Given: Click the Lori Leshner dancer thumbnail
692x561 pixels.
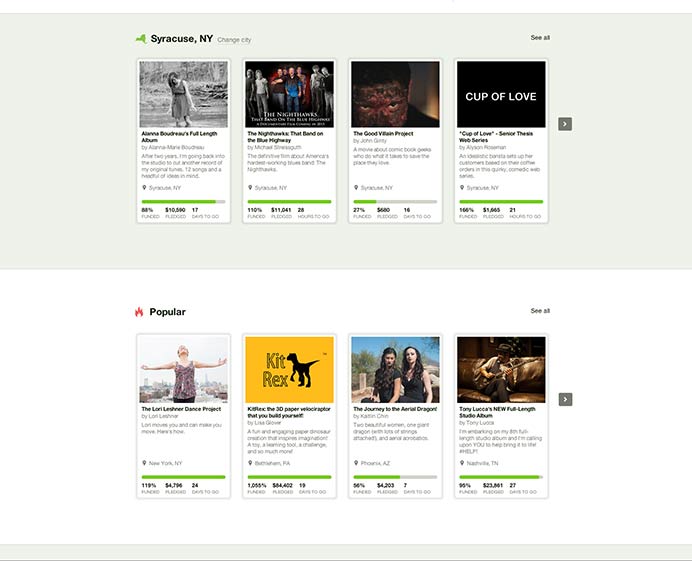Looking at the screenshot, I should 184,370.
